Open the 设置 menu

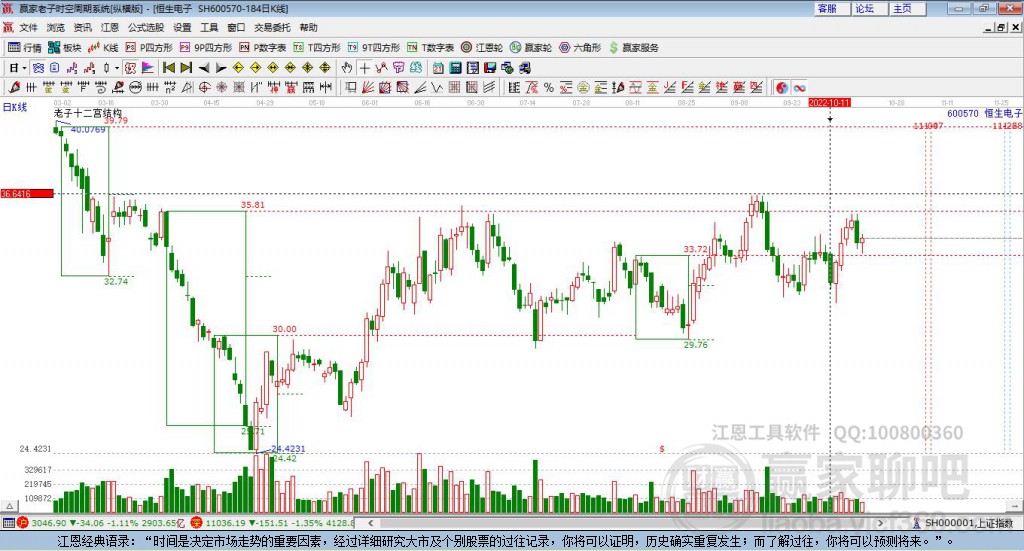[182, 27]
